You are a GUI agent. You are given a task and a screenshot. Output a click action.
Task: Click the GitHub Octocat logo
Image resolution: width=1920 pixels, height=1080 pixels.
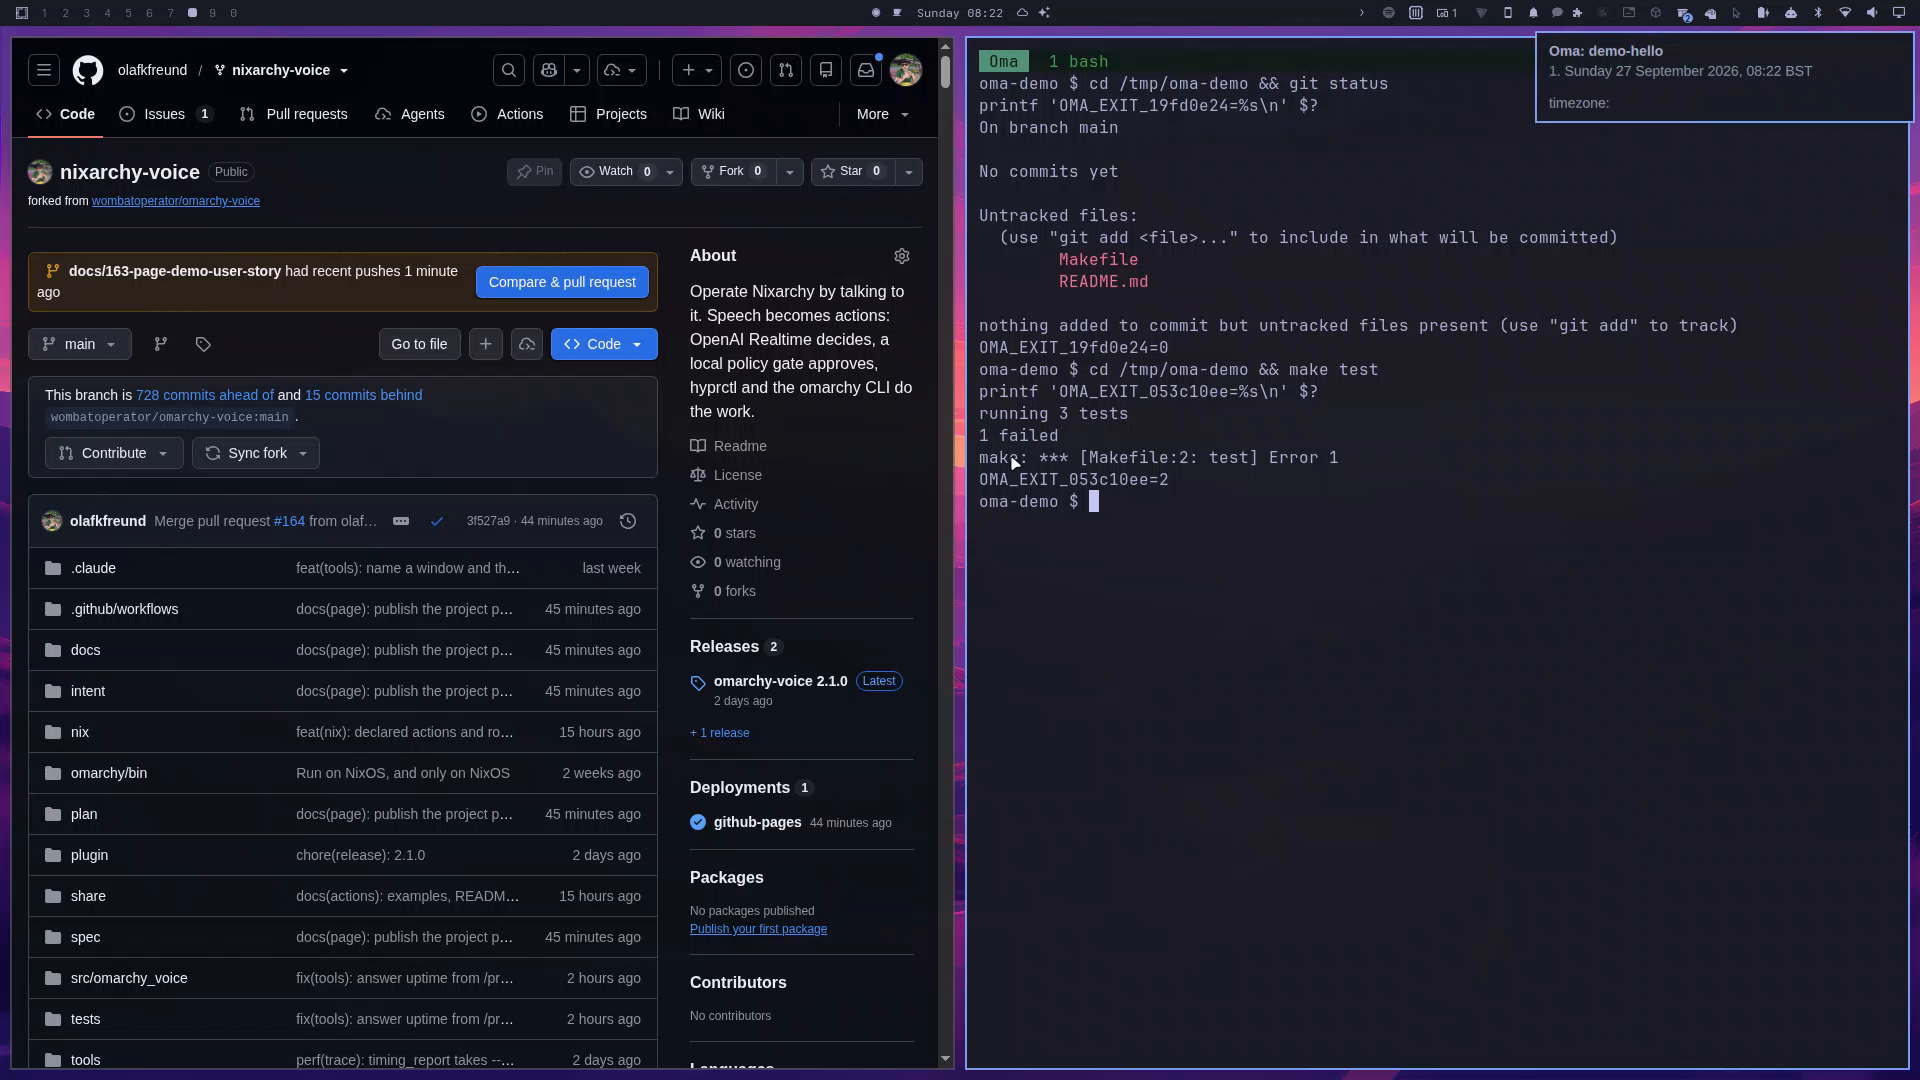88,70
